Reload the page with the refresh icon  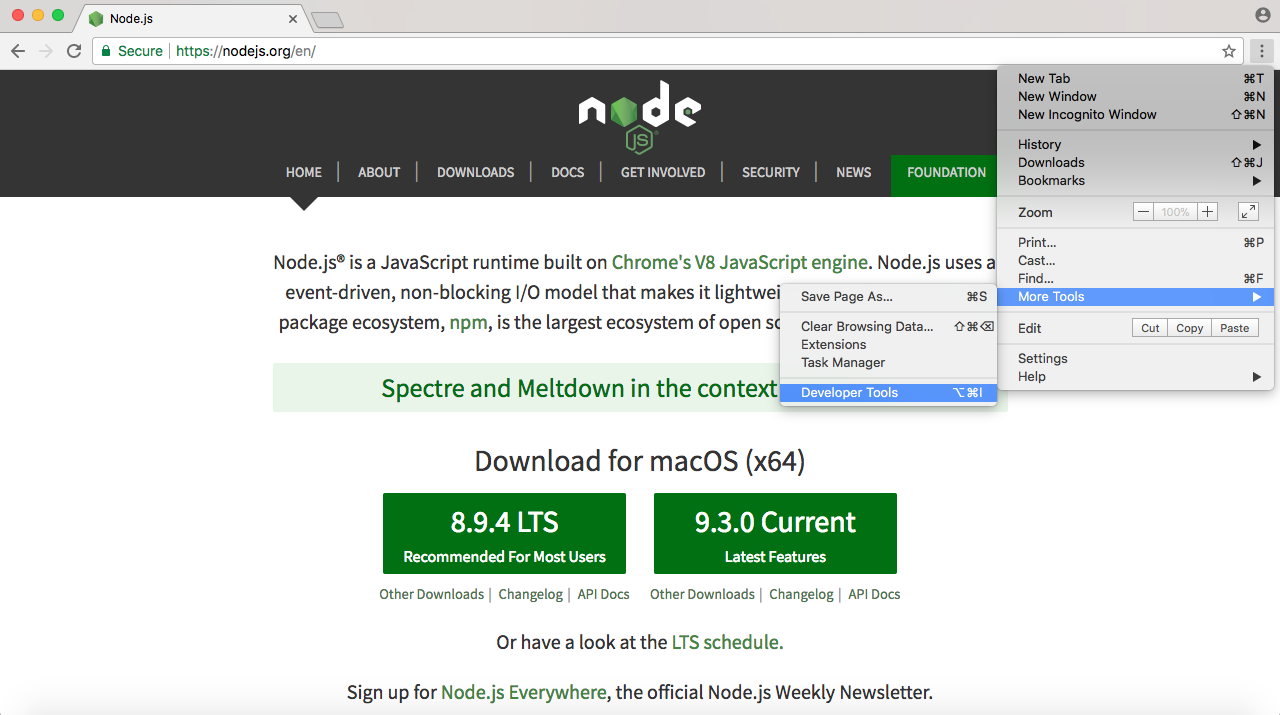point(74,51)
